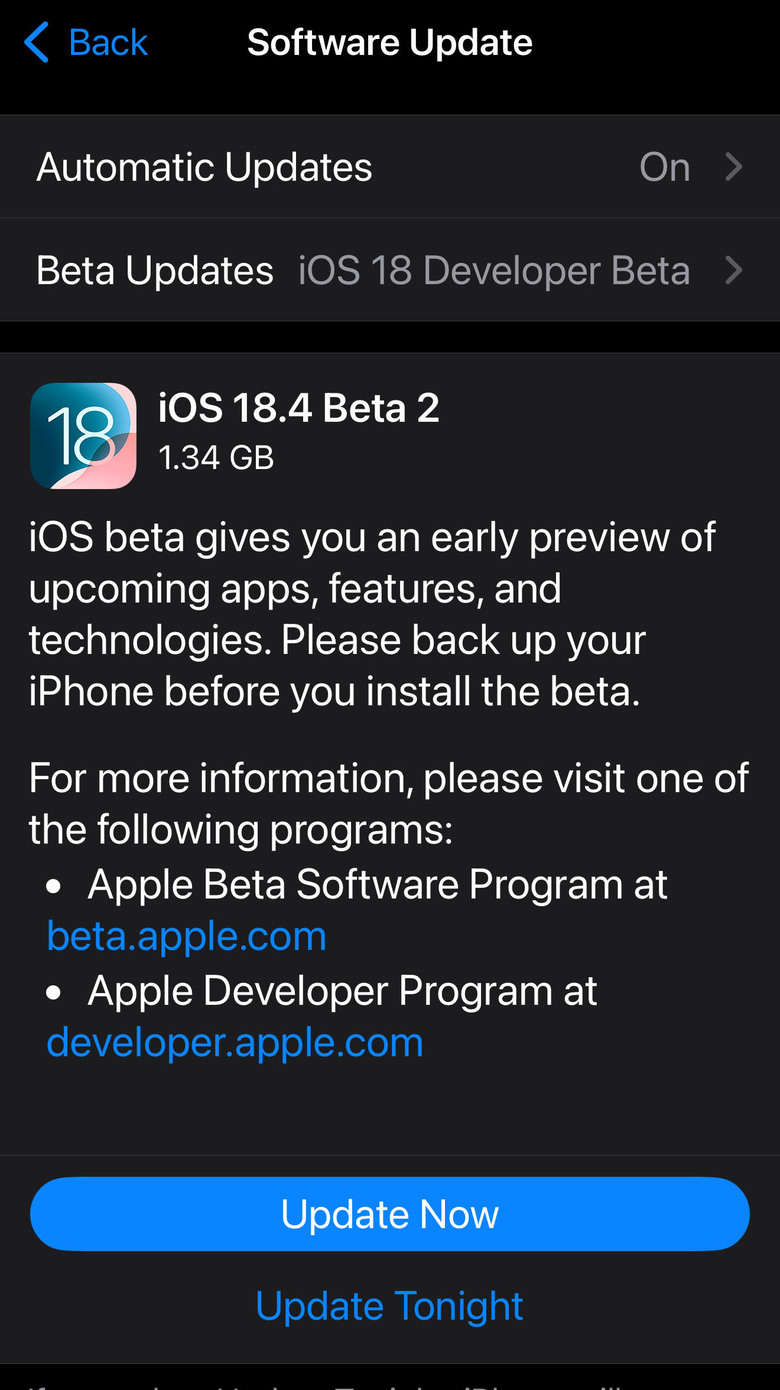Start the install with Update Now
780x1390 pixels.
tap(390, 1214)
